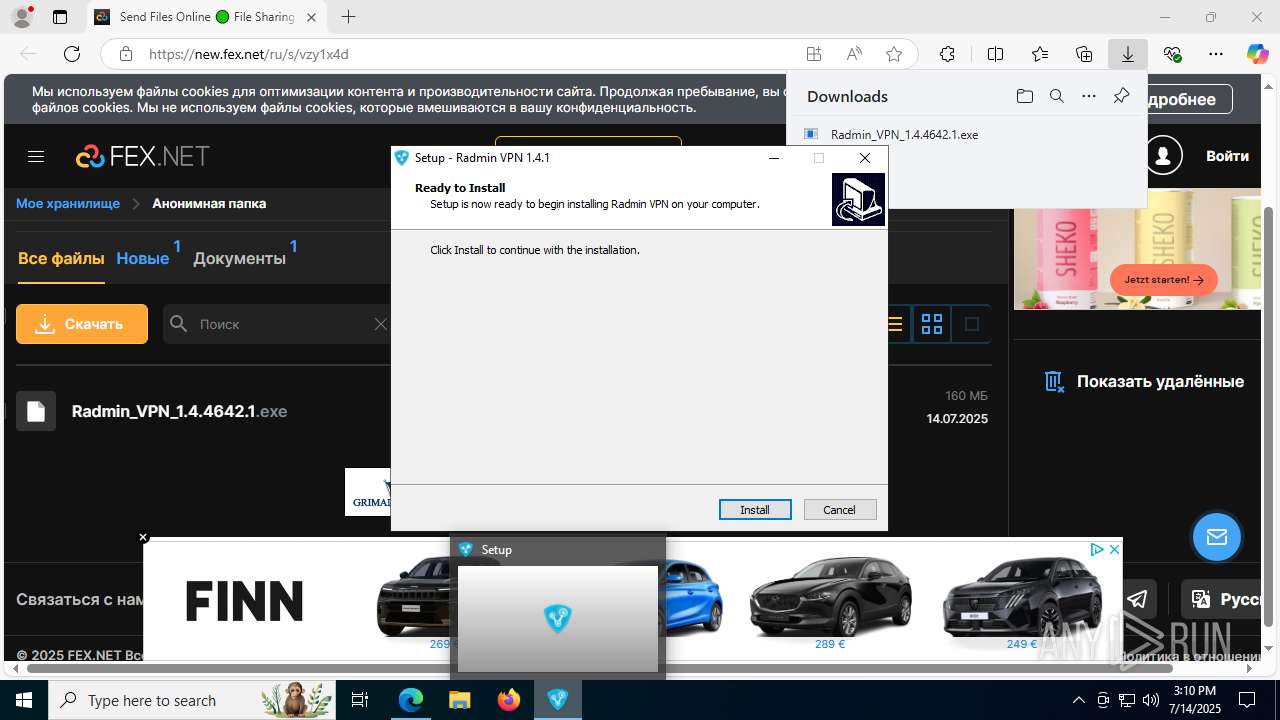The width and height of the screenshot is (1280, 720).
Task: Cancel the Radmin VPN setup
Action: click(x=840, y=509)
